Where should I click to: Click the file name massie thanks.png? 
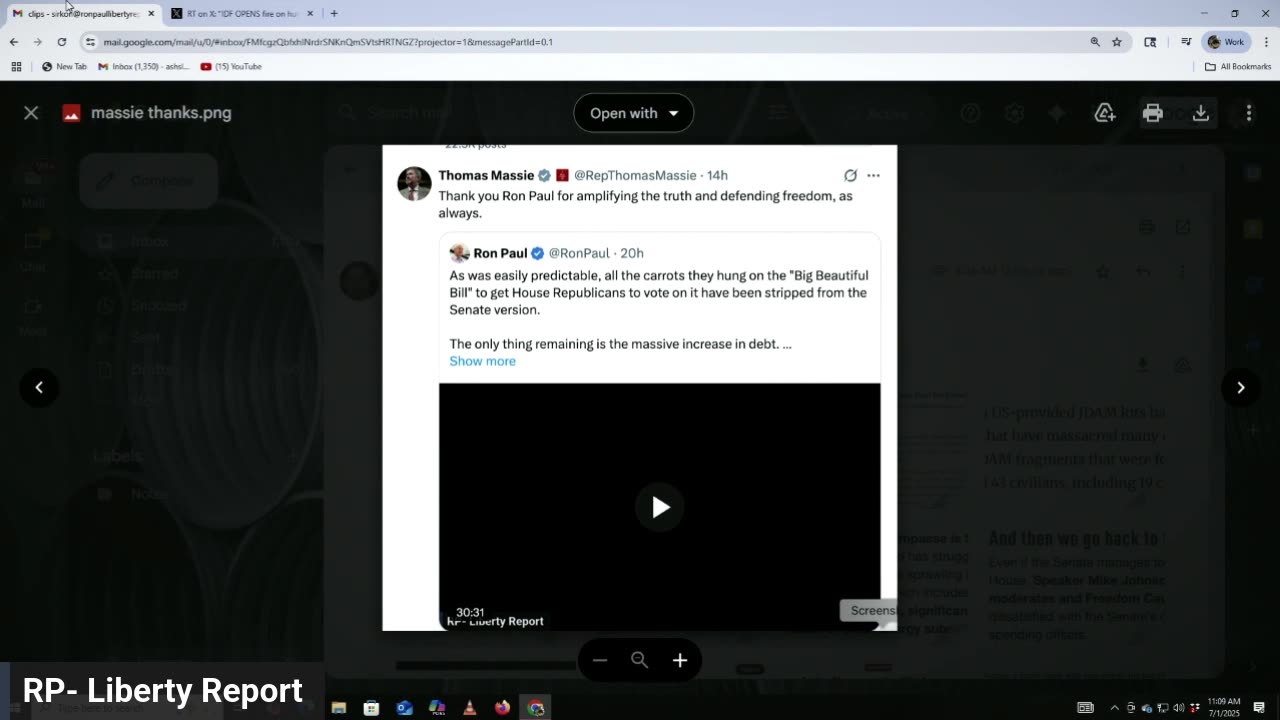tap(161, 113)
